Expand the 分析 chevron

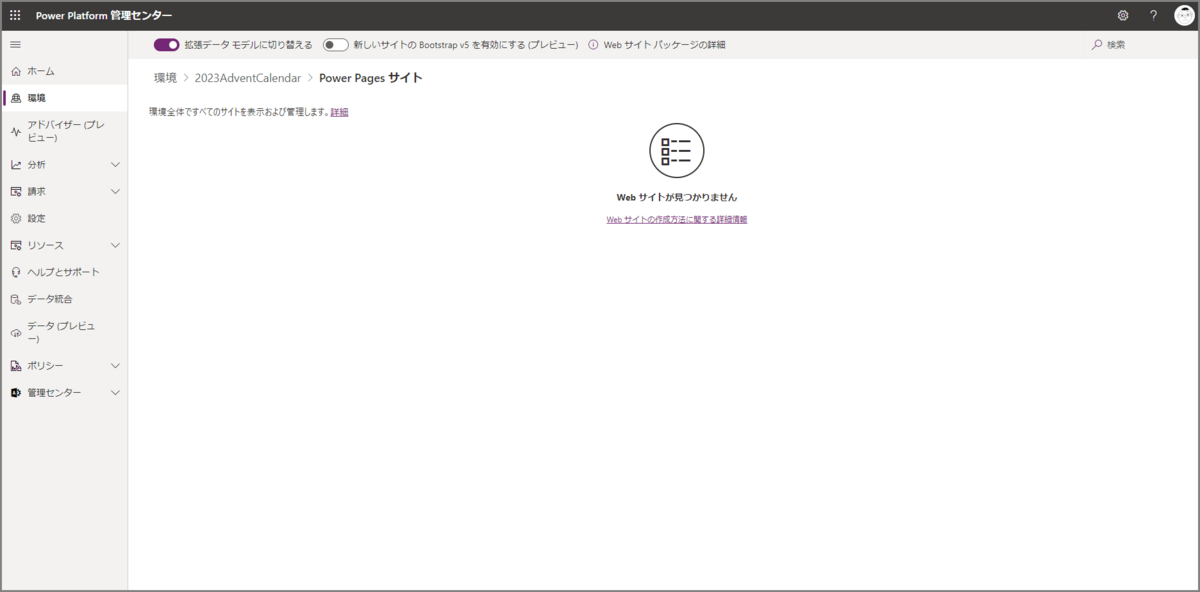115,165
